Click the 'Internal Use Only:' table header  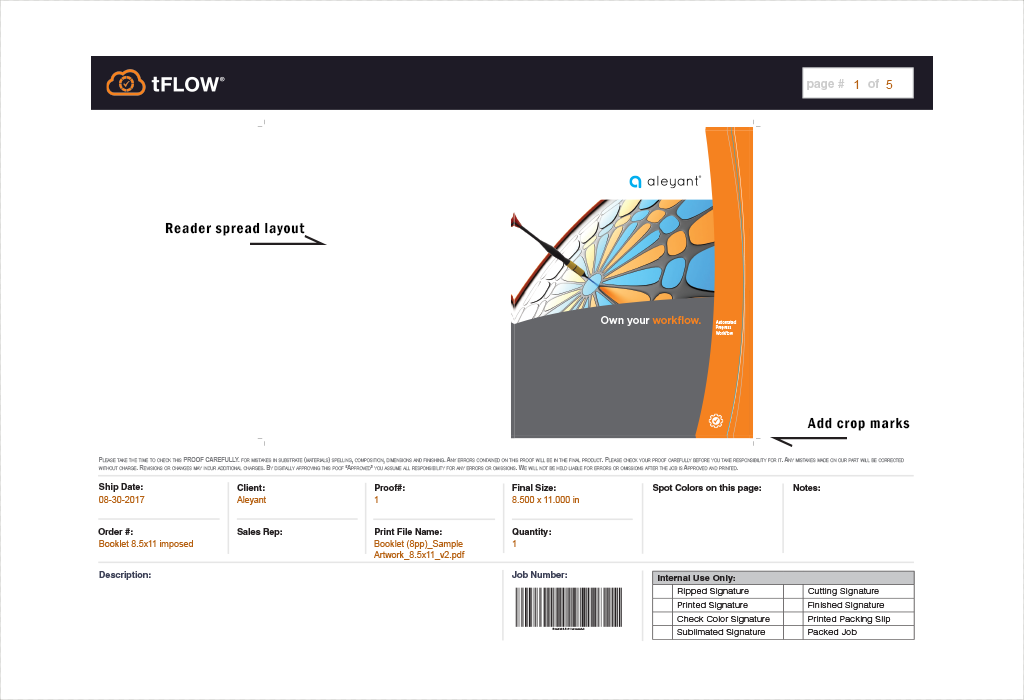[x=783, y=578]
